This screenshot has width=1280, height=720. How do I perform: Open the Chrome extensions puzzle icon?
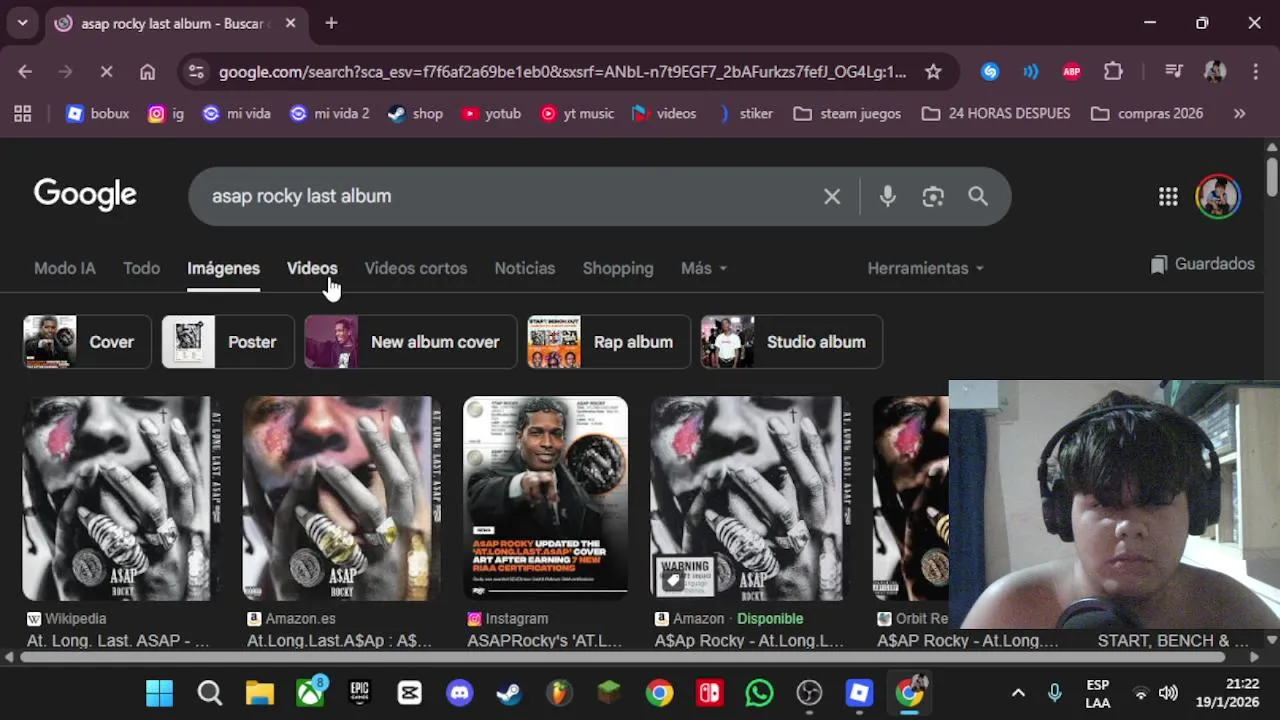(x=1113, y=72)
